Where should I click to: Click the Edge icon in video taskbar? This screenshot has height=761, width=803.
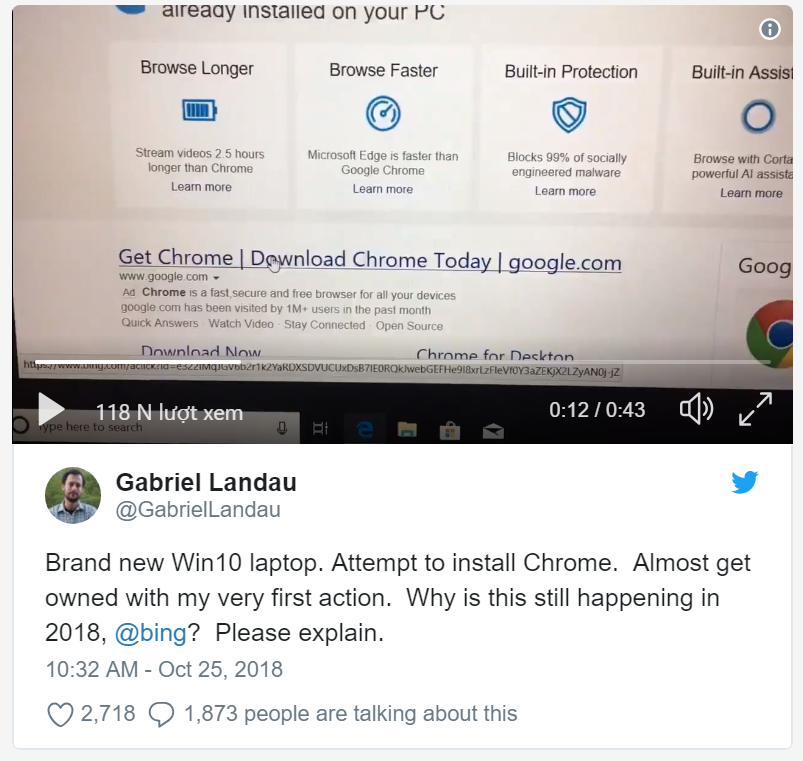click(x=365, y=430)
